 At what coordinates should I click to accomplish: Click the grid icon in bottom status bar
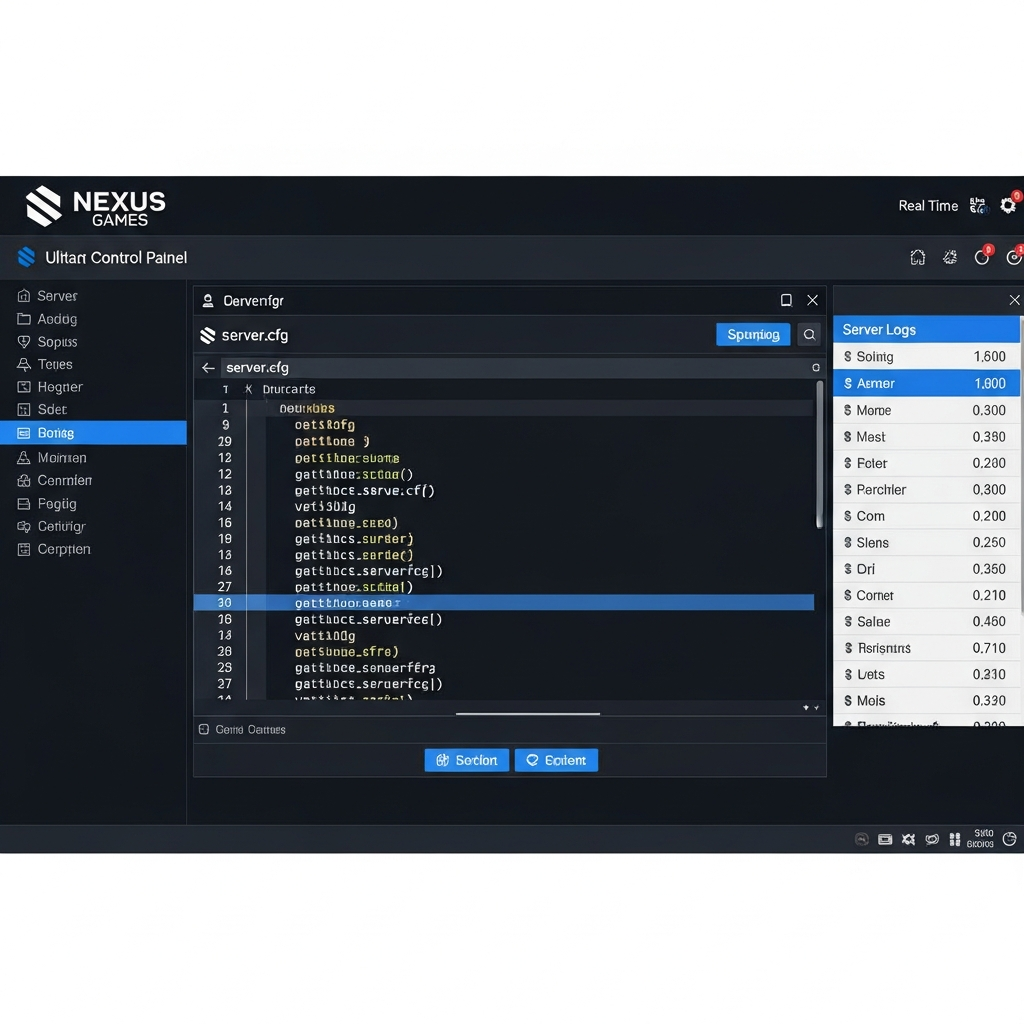point(955,839)
